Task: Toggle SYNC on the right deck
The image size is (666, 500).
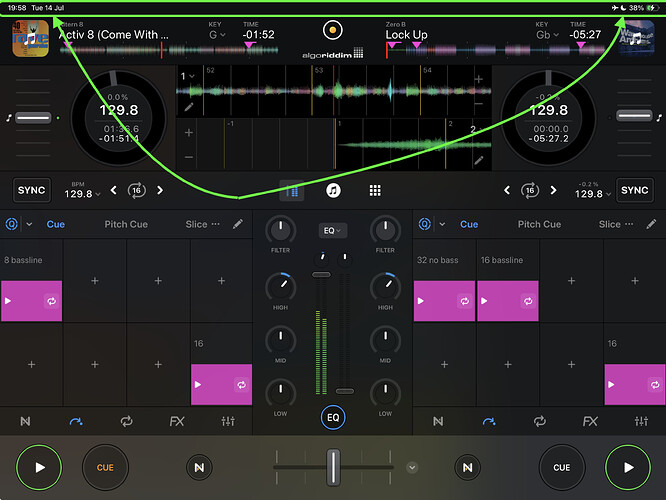Action: pos(635,190)
